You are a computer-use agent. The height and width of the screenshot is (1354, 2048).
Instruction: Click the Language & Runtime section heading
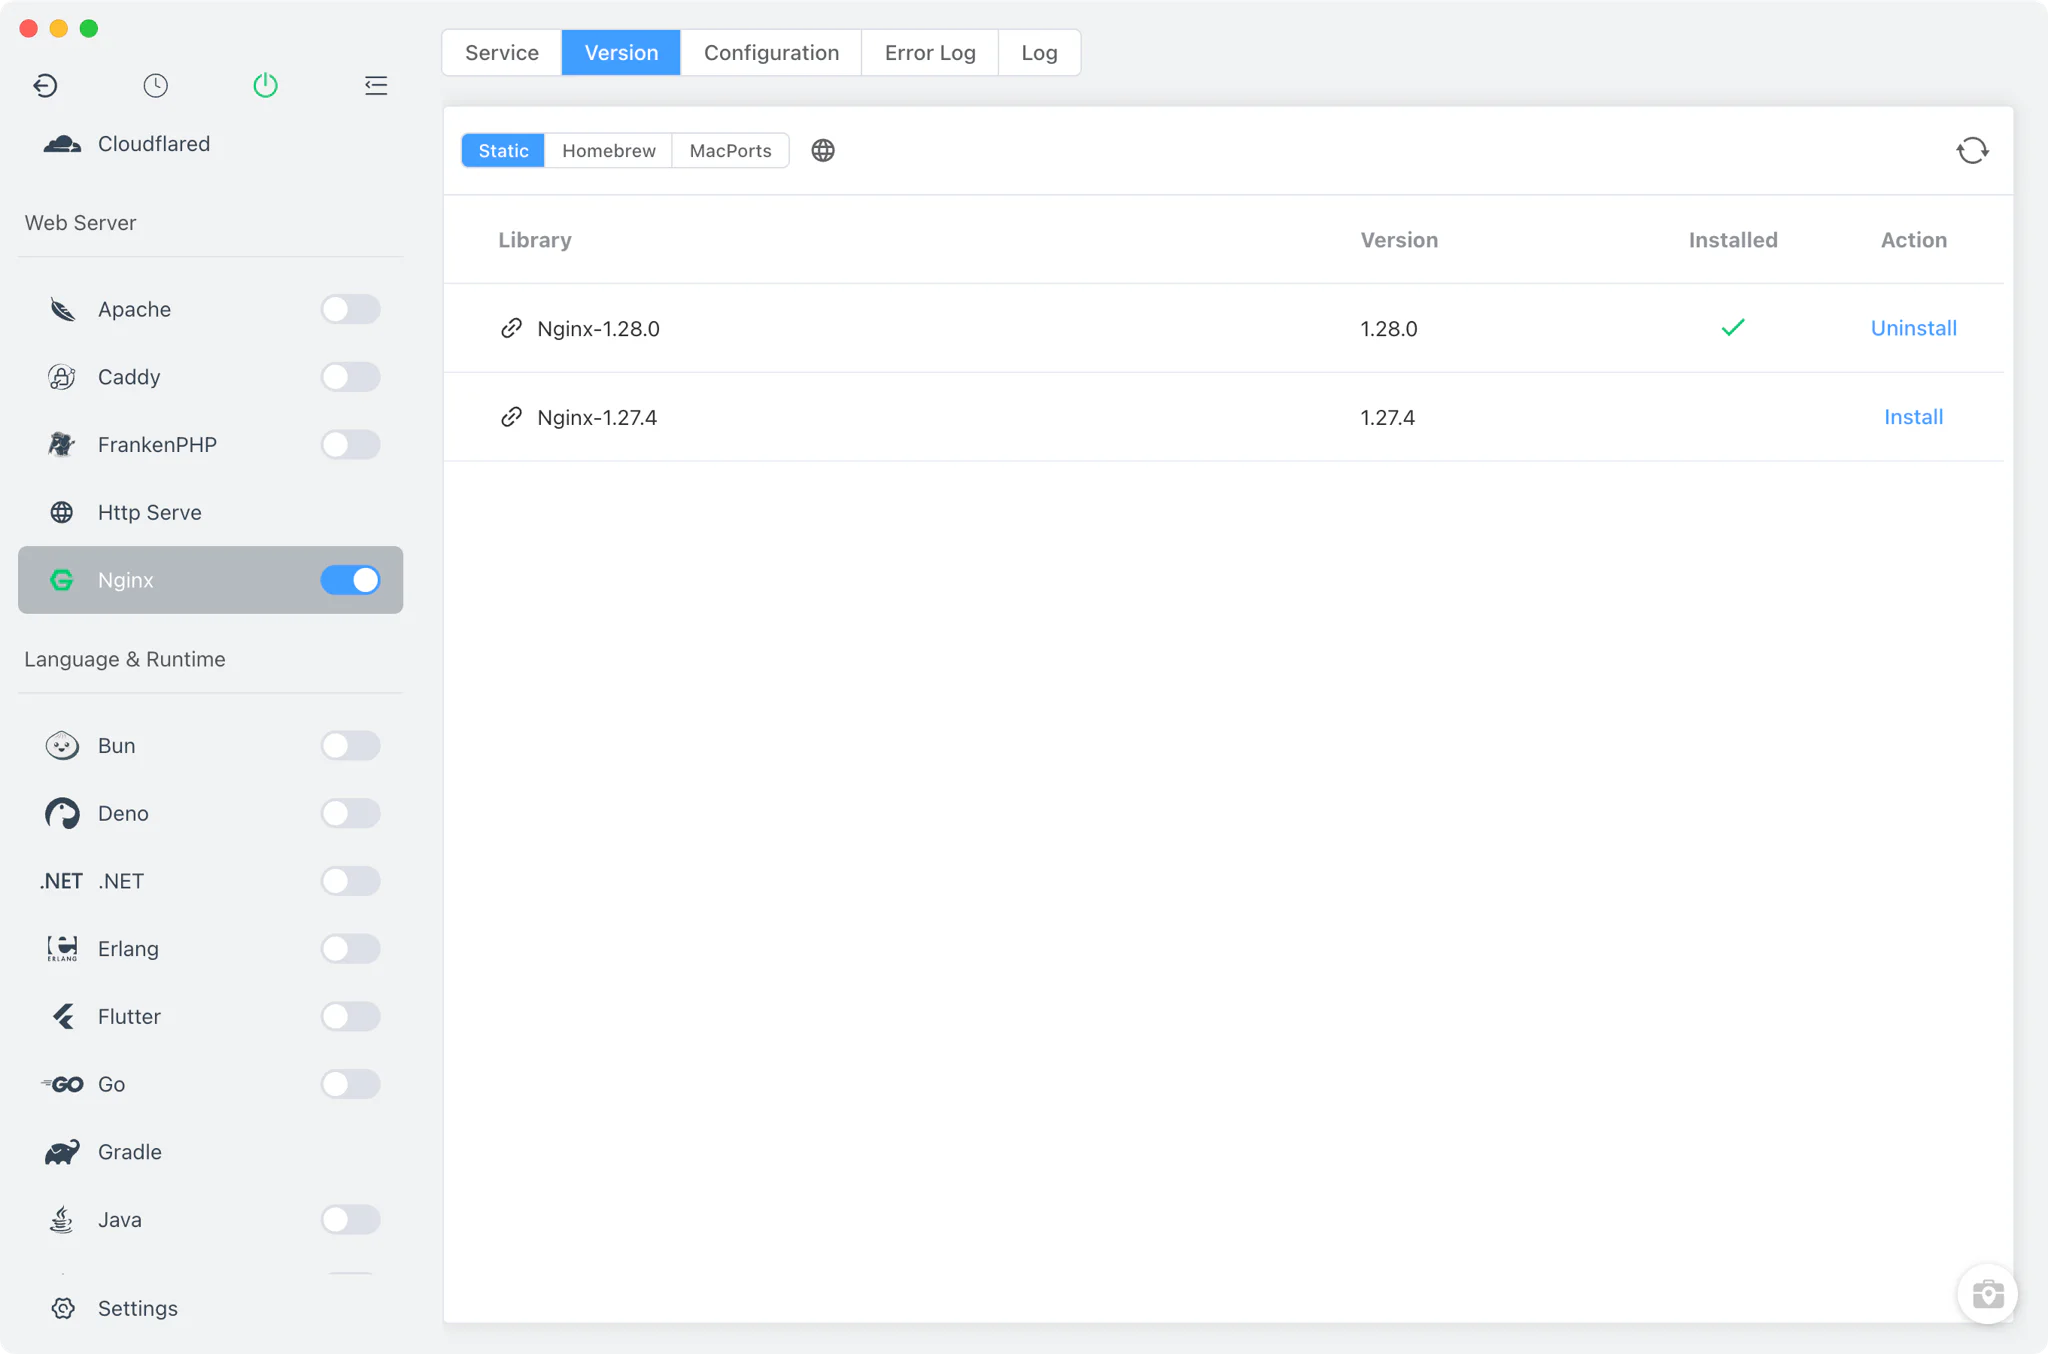coord(125,660)
